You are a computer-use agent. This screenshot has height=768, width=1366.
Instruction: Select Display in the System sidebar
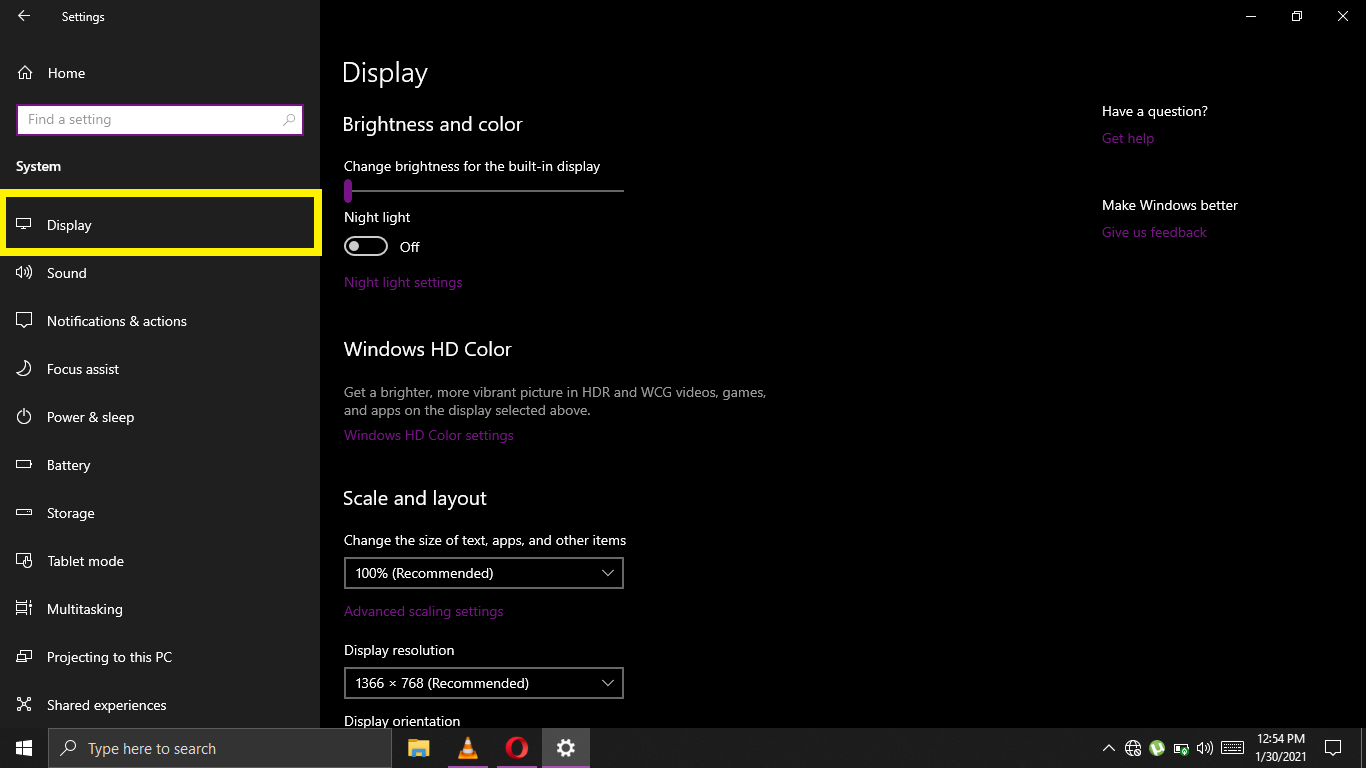click(x=160, y=225)
